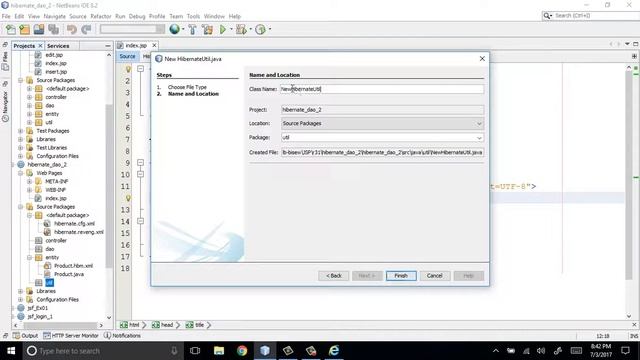Click the green Run Project icon
The width and height of the screenshot is (640, 360).
click(223, 29)
